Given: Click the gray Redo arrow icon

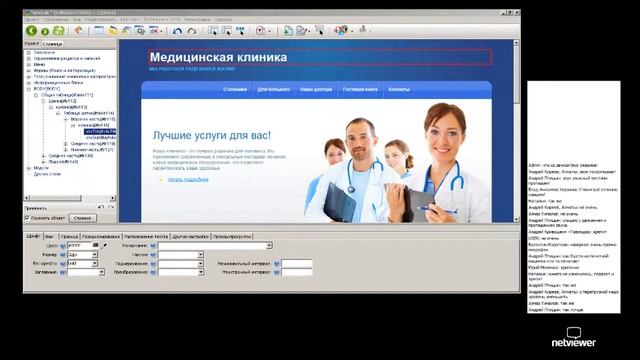Looking at the screenshot, I should (192, 31).
